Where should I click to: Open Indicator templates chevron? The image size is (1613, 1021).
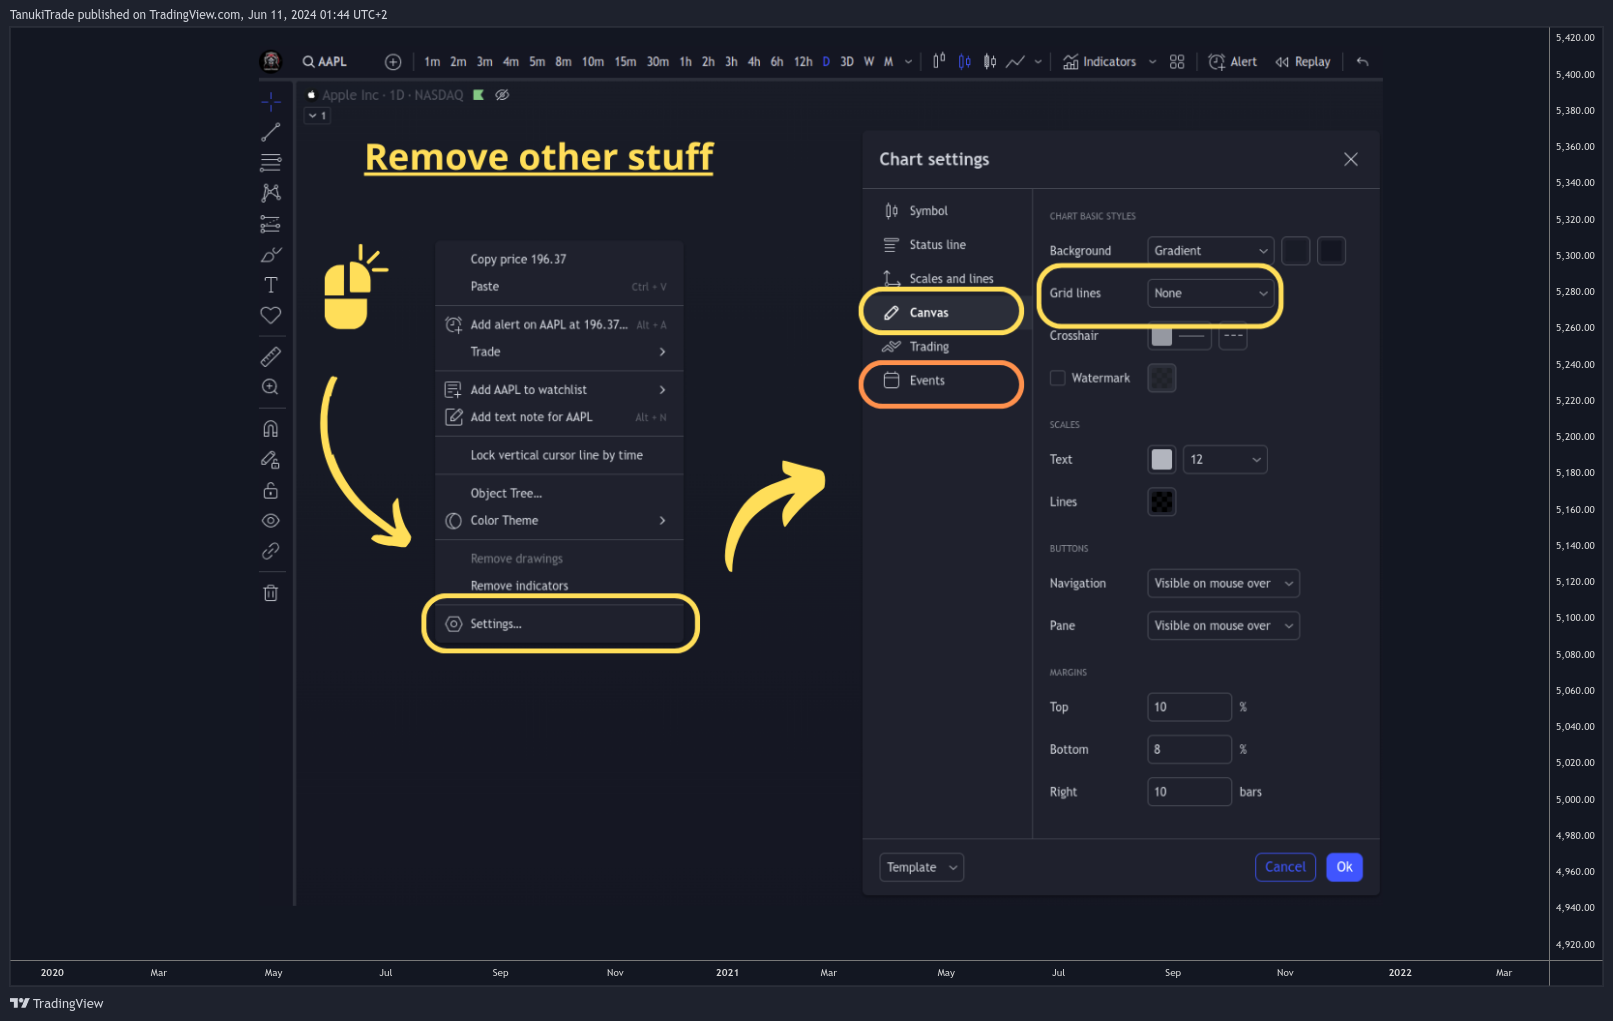[1152, 62]
